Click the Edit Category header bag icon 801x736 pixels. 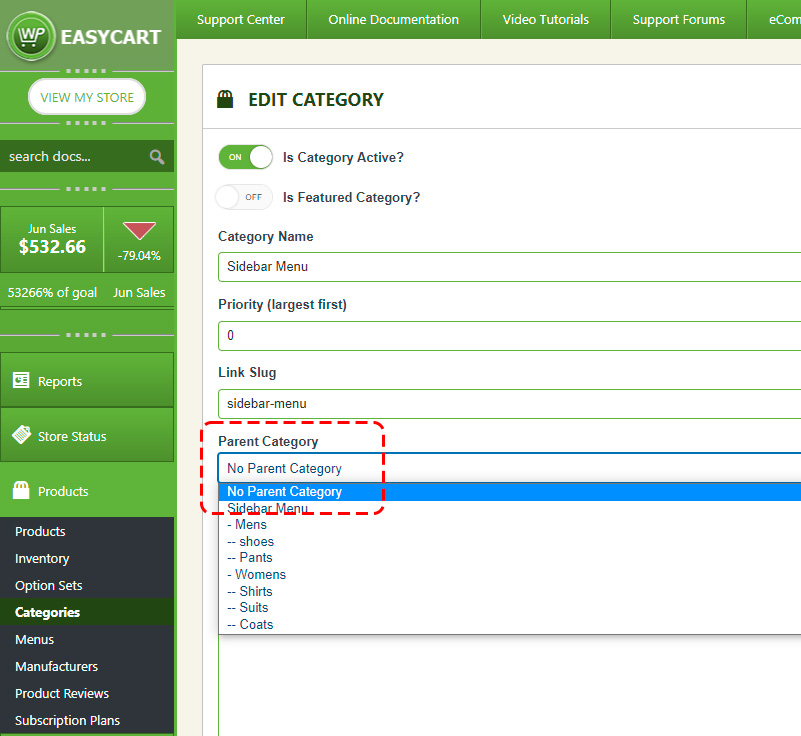click(x=226, y=99)
